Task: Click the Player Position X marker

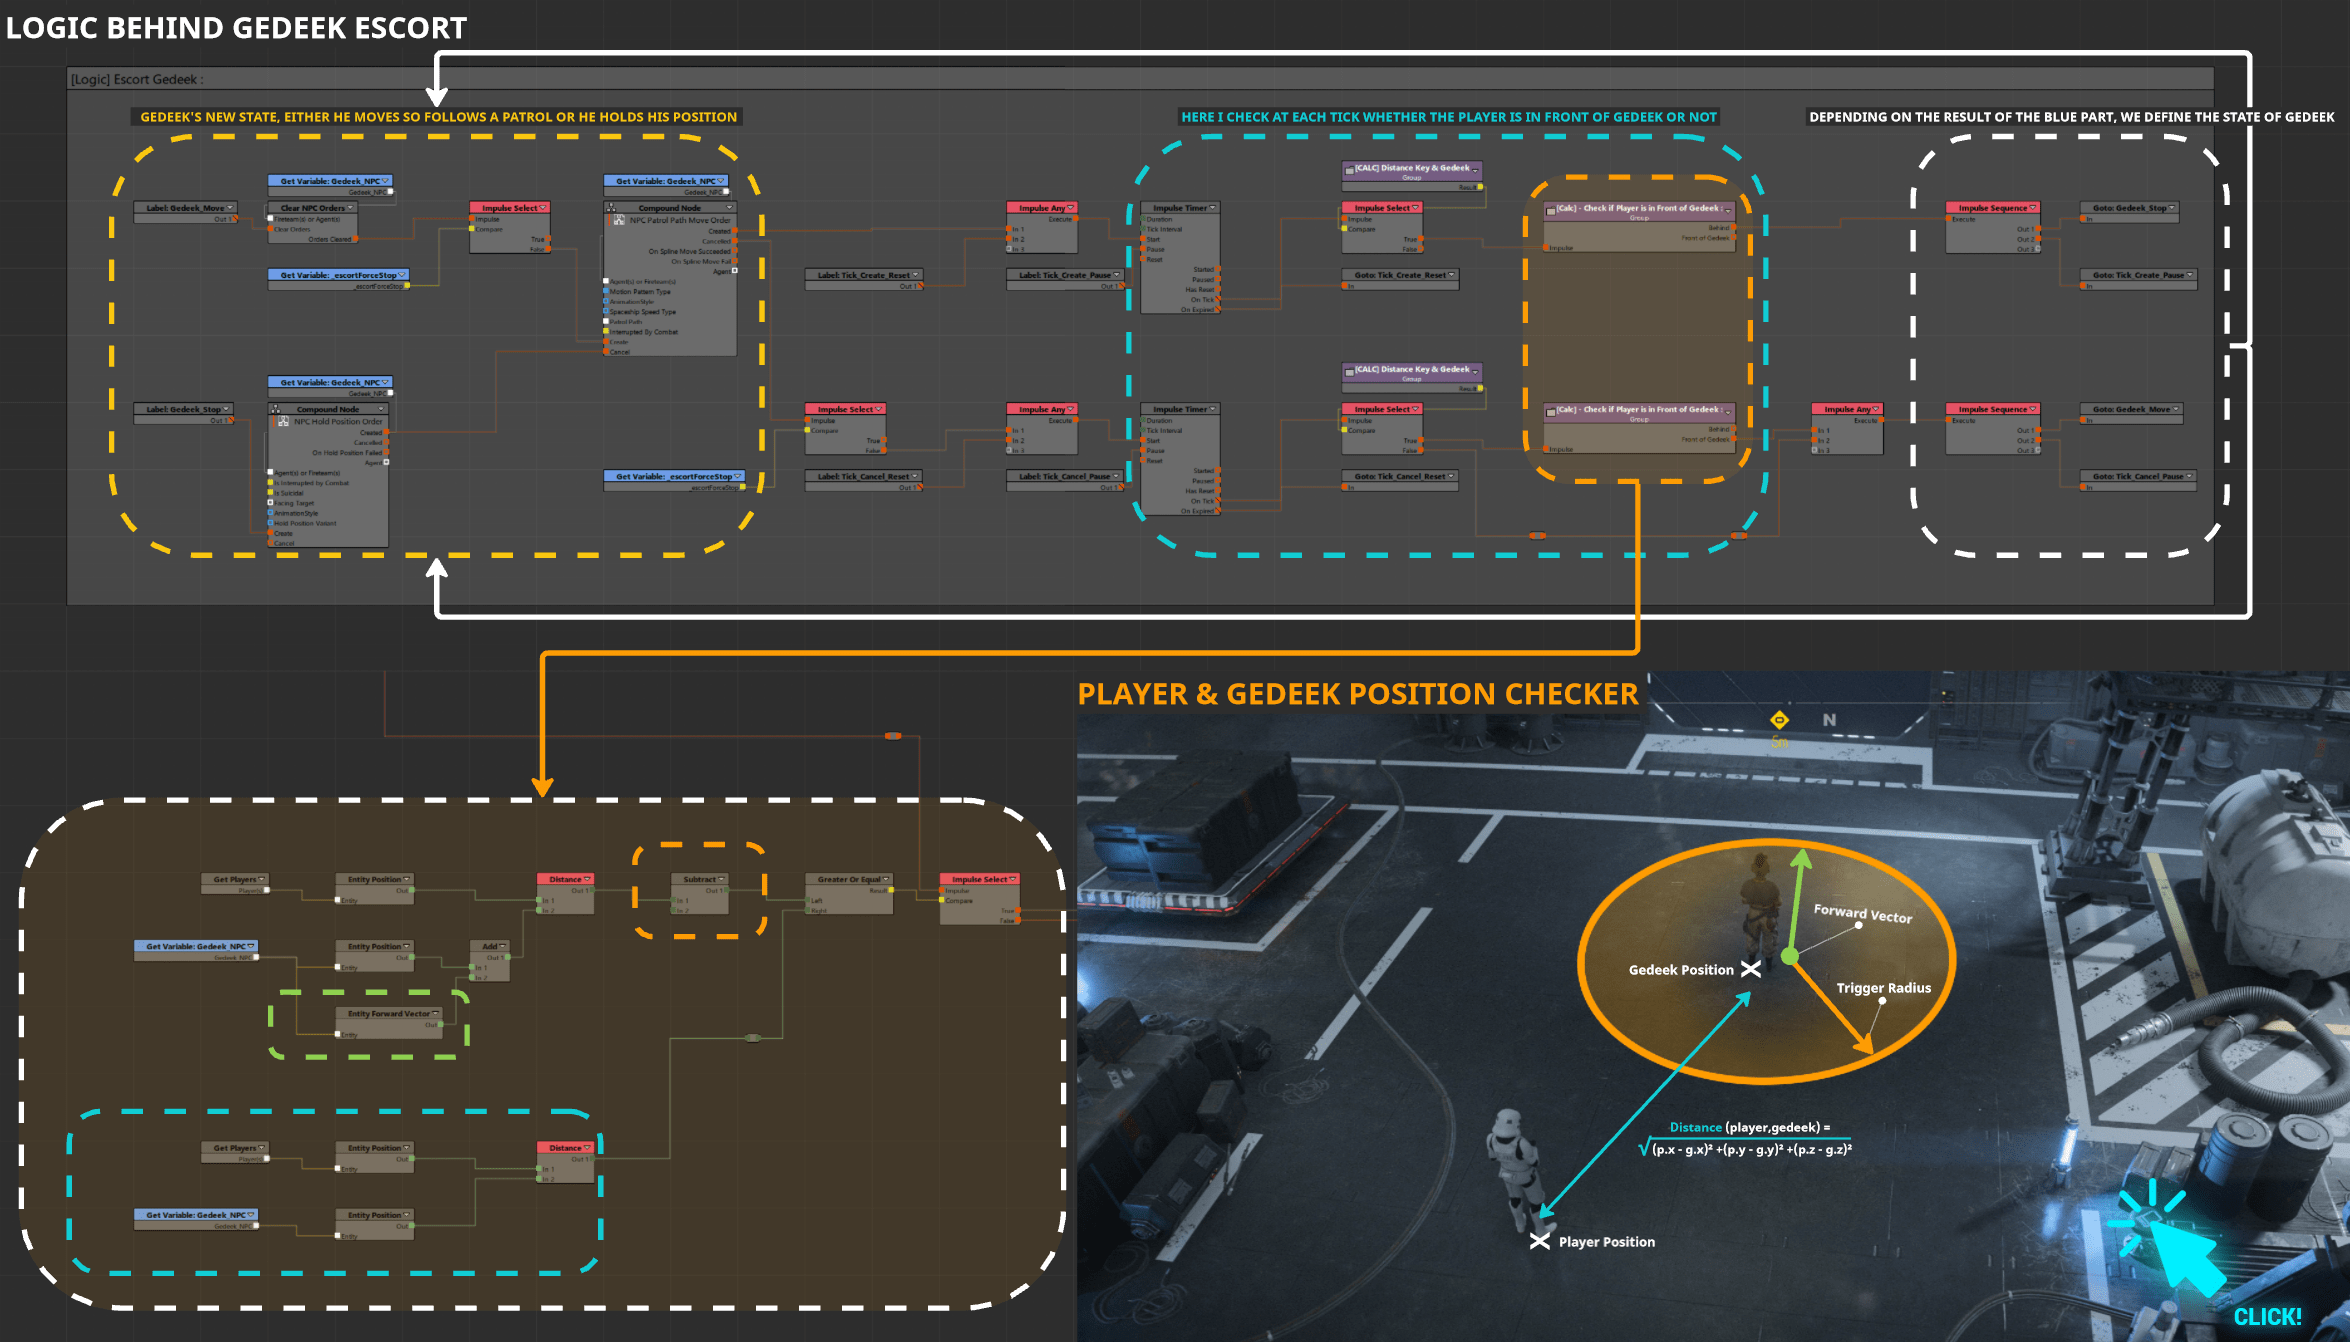Action: (x=1540, y=1241)
